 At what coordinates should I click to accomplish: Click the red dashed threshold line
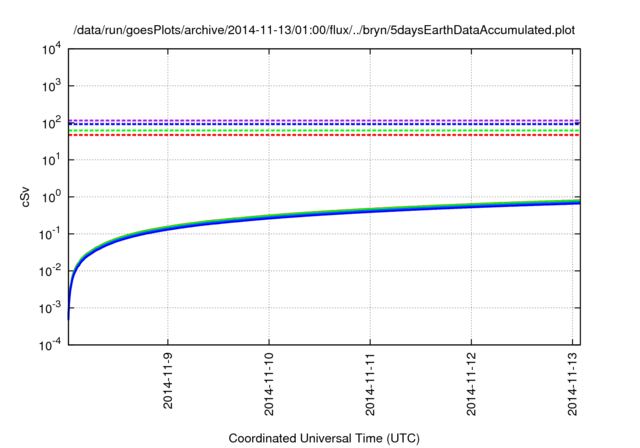tap(324, 135)
